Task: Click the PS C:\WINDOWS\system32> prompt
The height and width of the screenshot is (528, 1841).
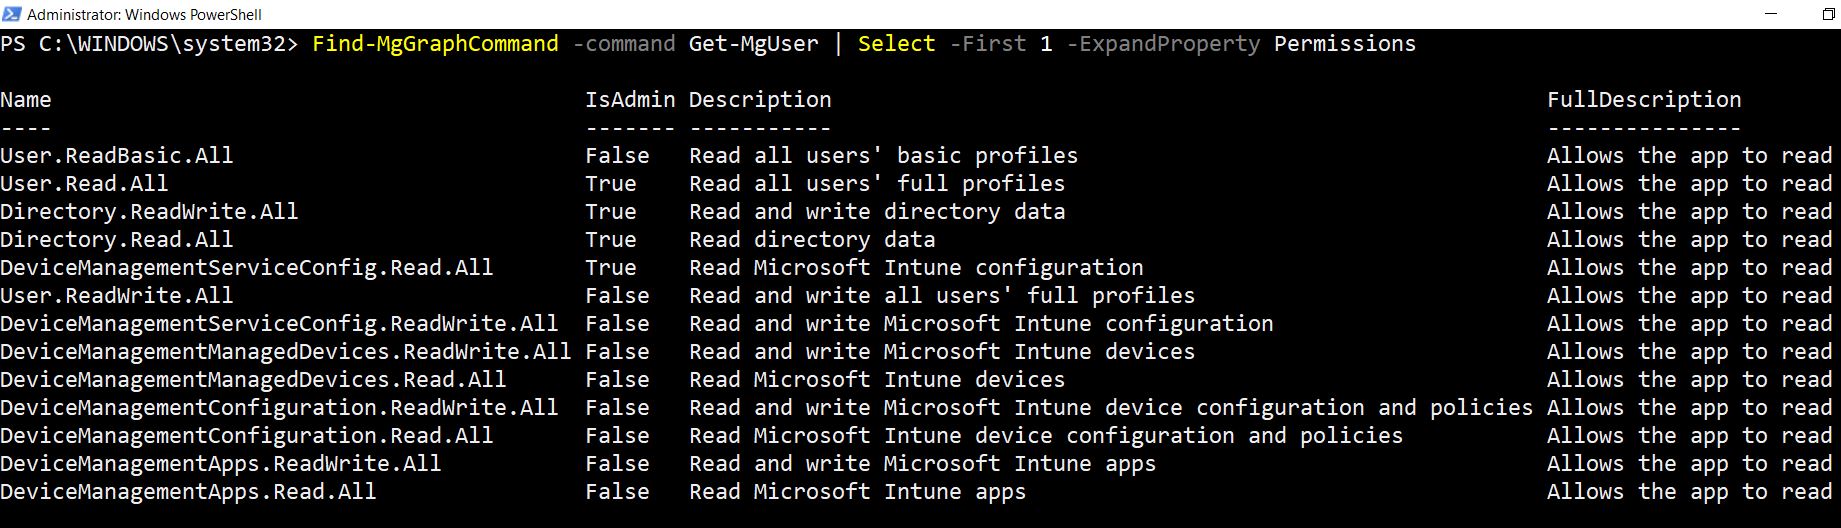Action: (149, 44)
